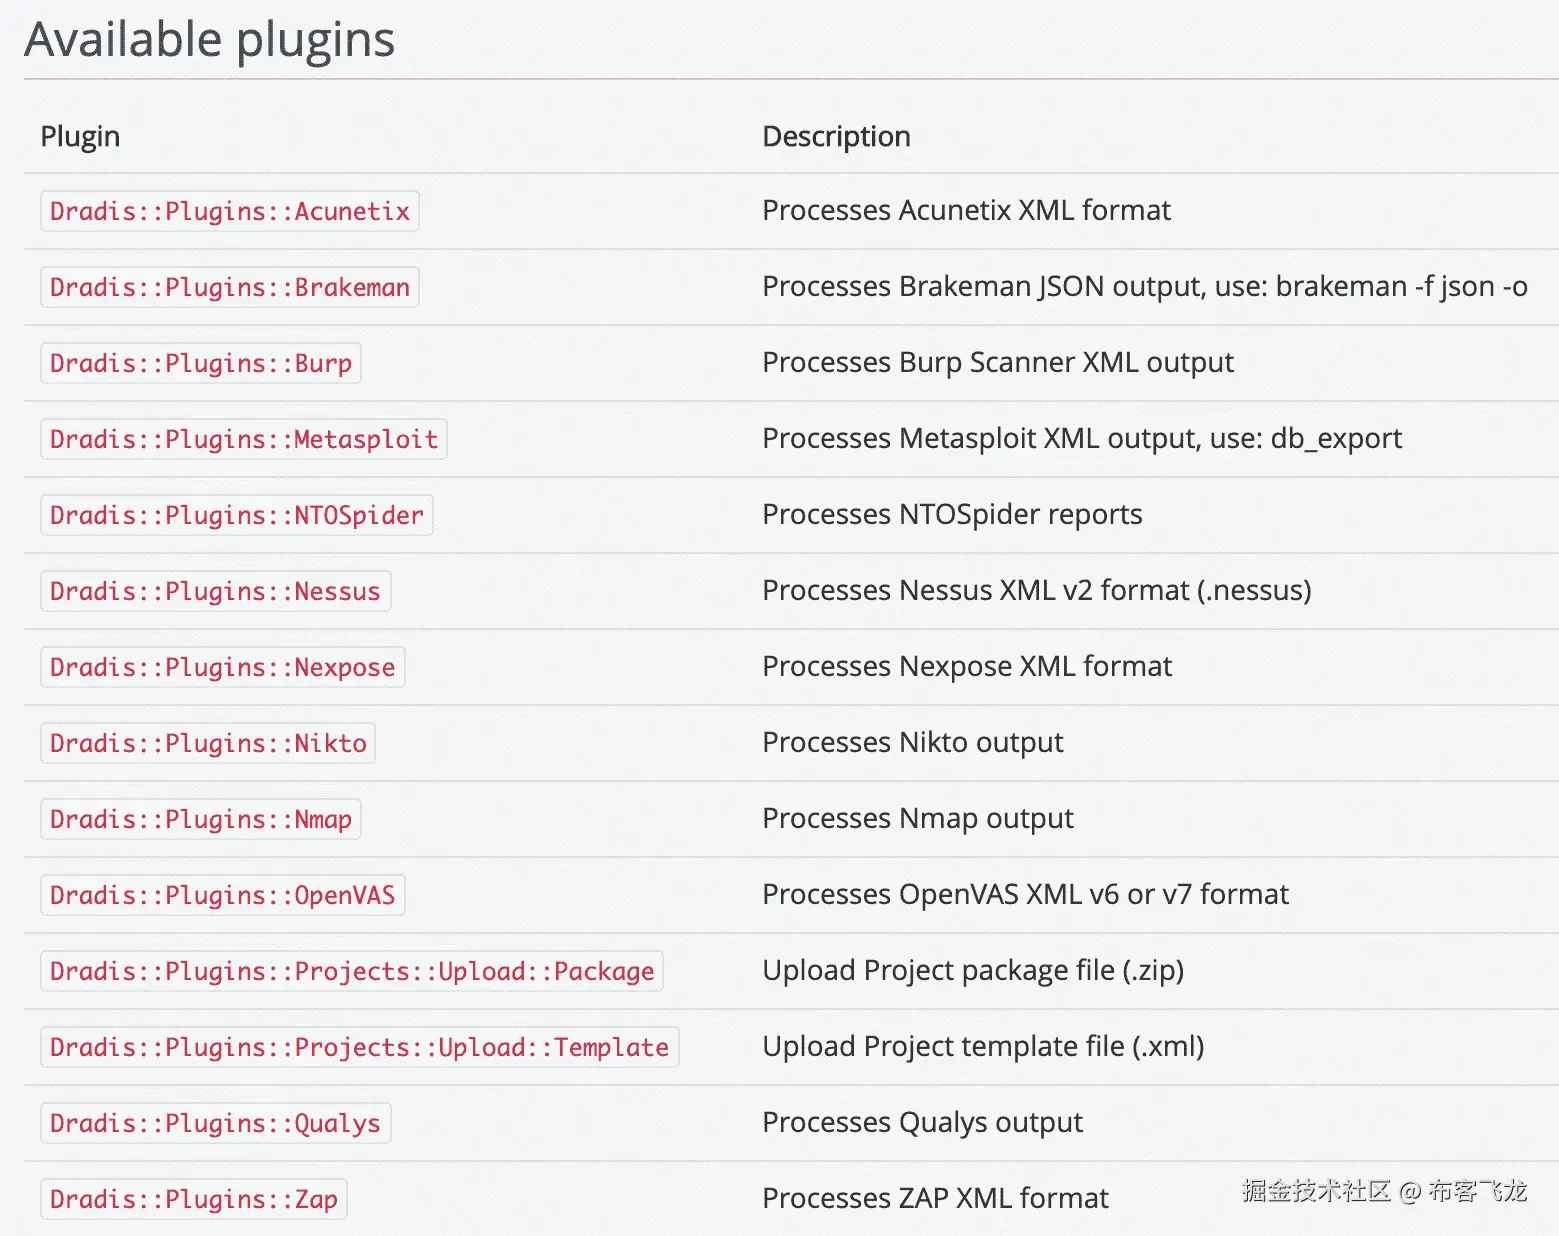This screenshot has height=1236, width=1559.
Task: Click the Brakeman JSON output description text
Action: 1144,287
